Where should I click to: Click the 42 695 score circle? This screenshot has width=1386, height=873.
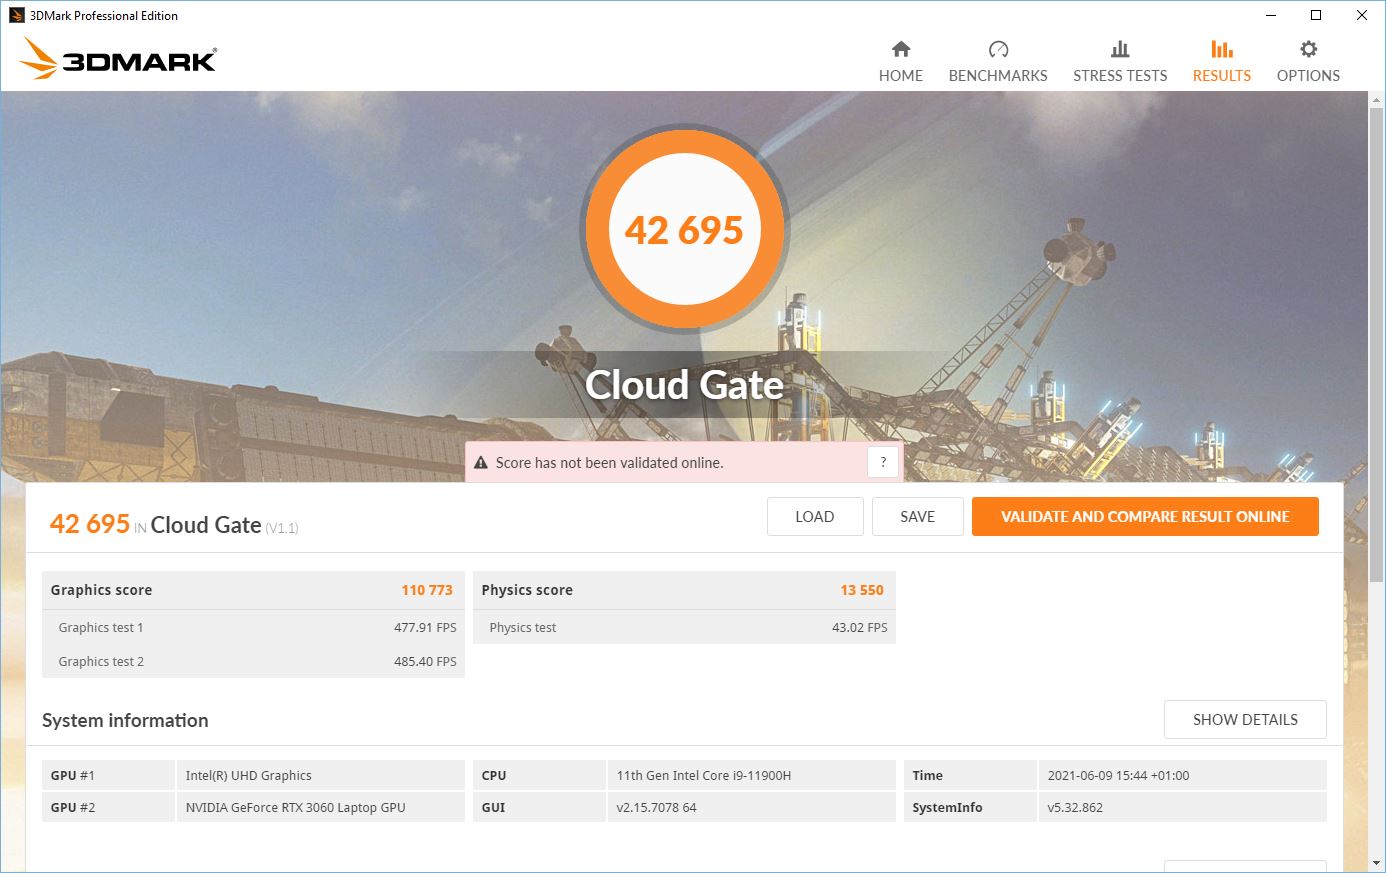point(684,230)
